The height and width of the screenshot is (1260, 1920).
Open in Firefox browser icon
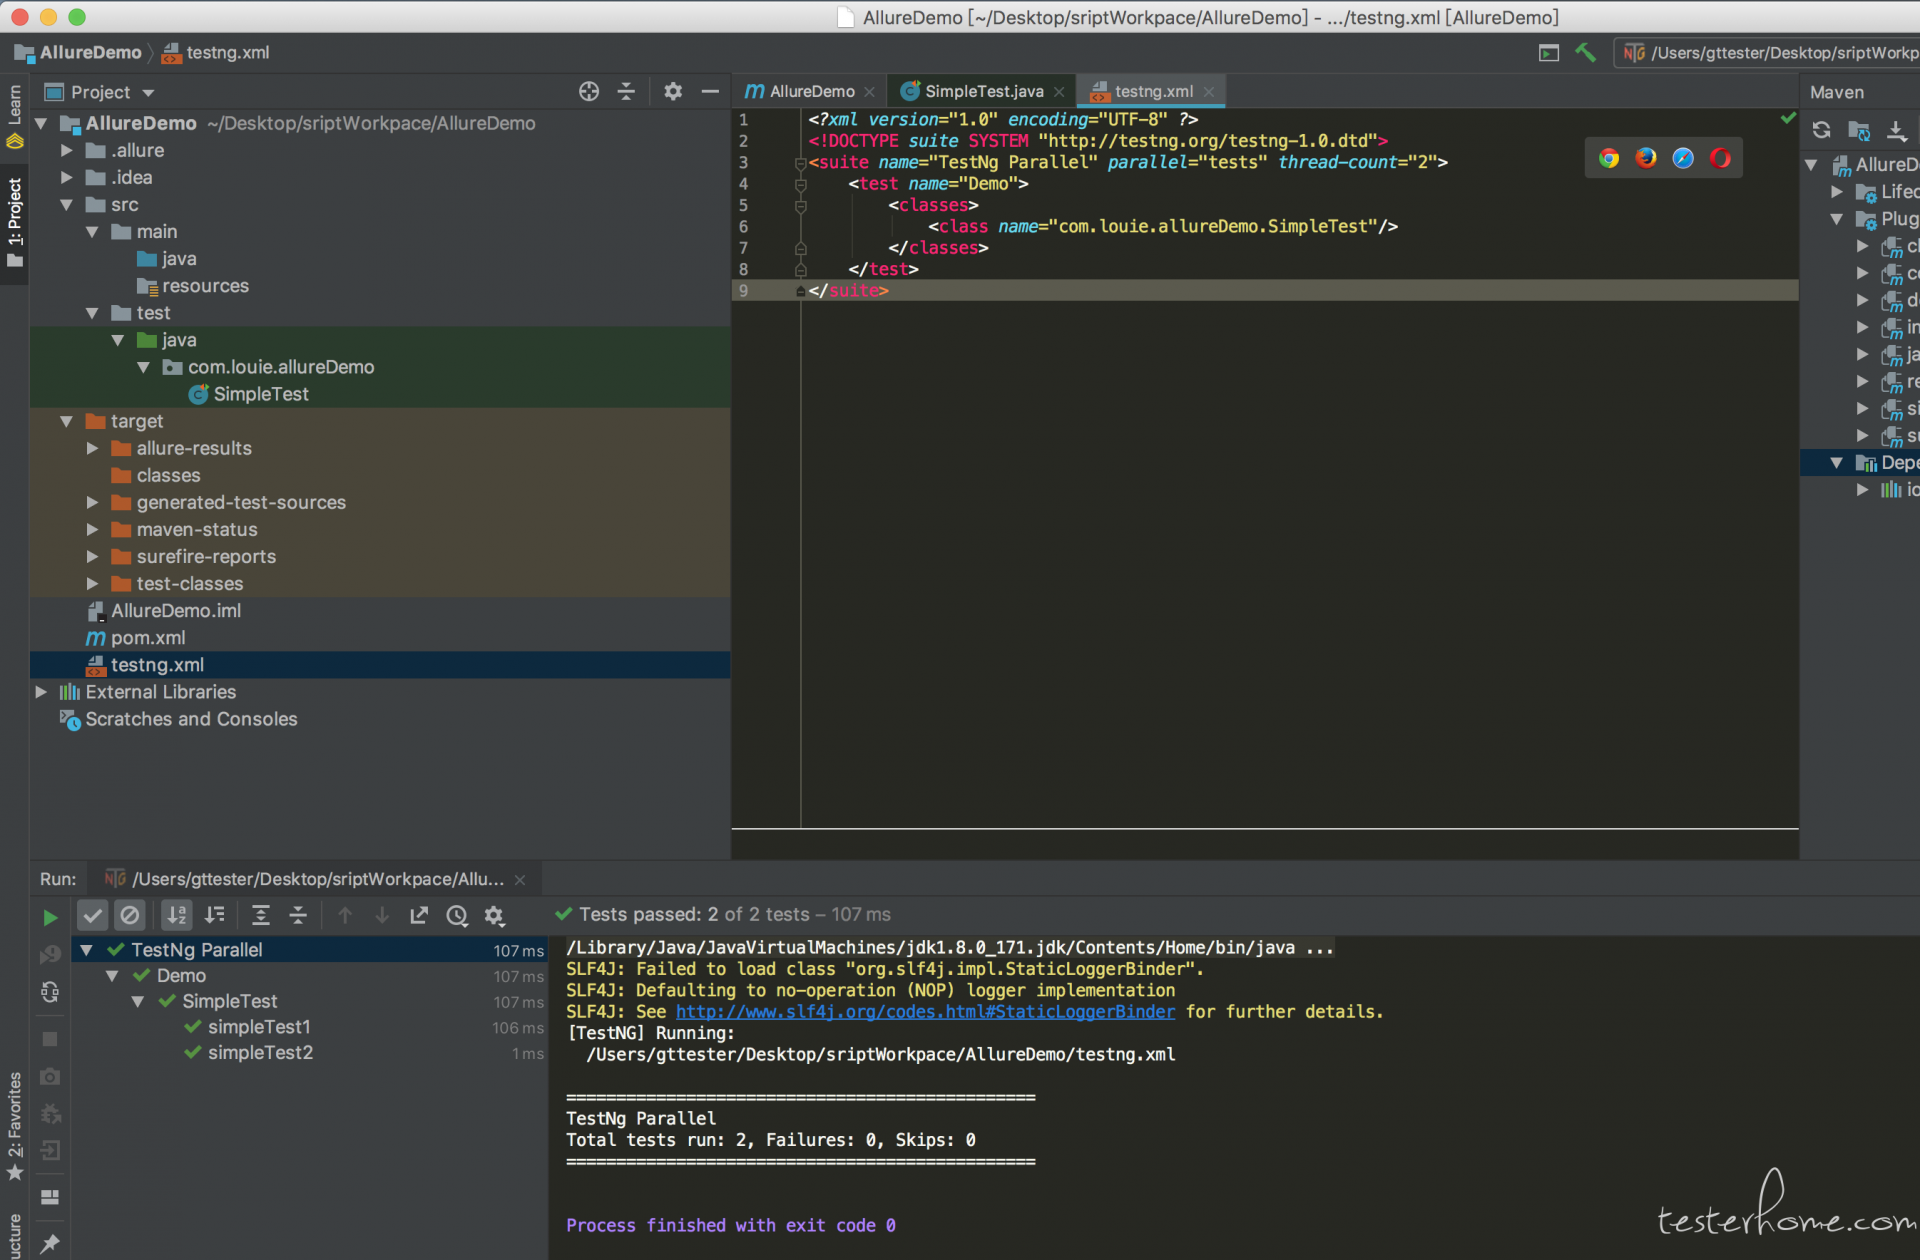(1646, 158)
